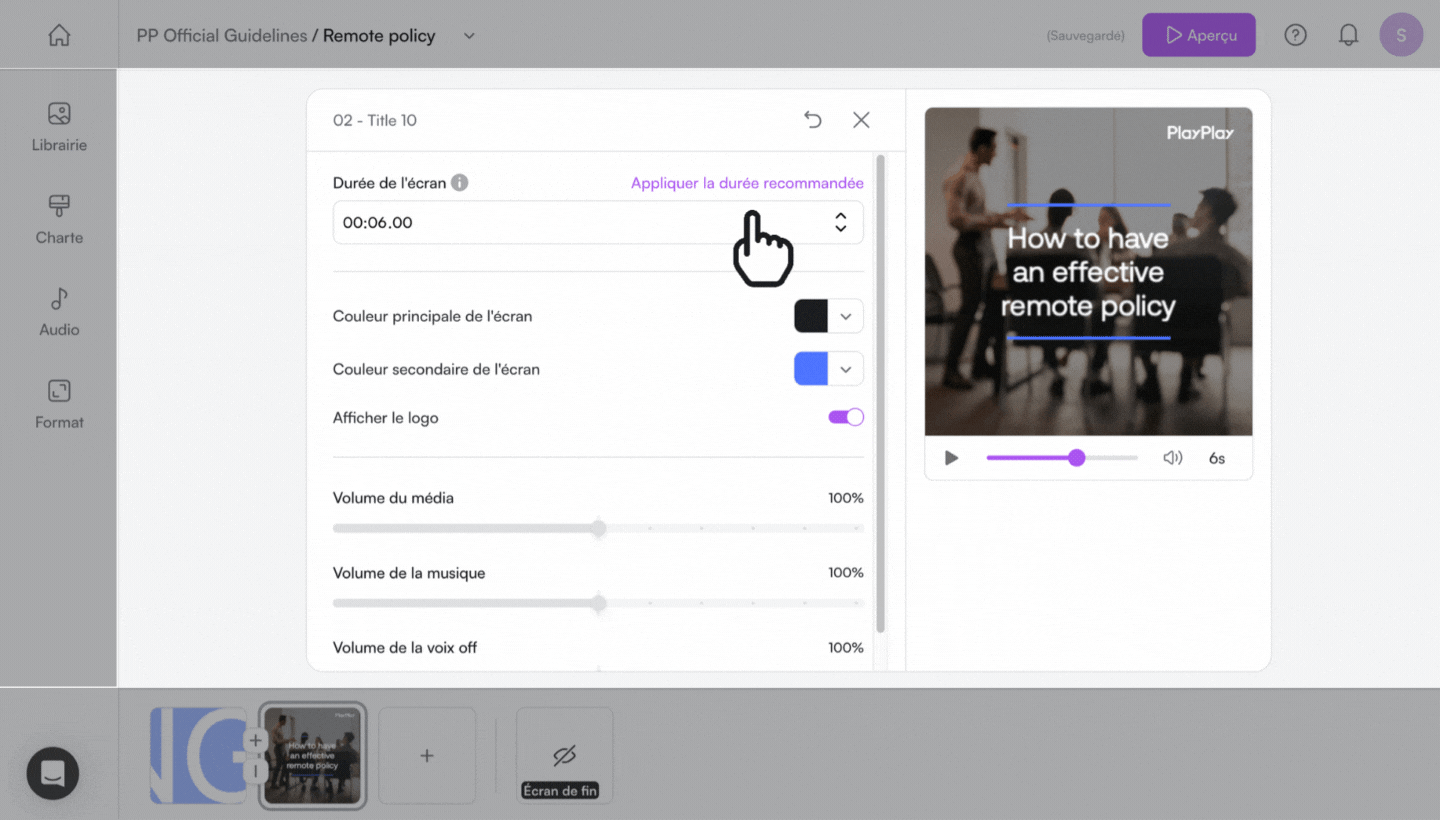Open Couleur principale de l'écran dropdown arrow
The height and width of the screenshot is (820, 1440).
[846, 316]
